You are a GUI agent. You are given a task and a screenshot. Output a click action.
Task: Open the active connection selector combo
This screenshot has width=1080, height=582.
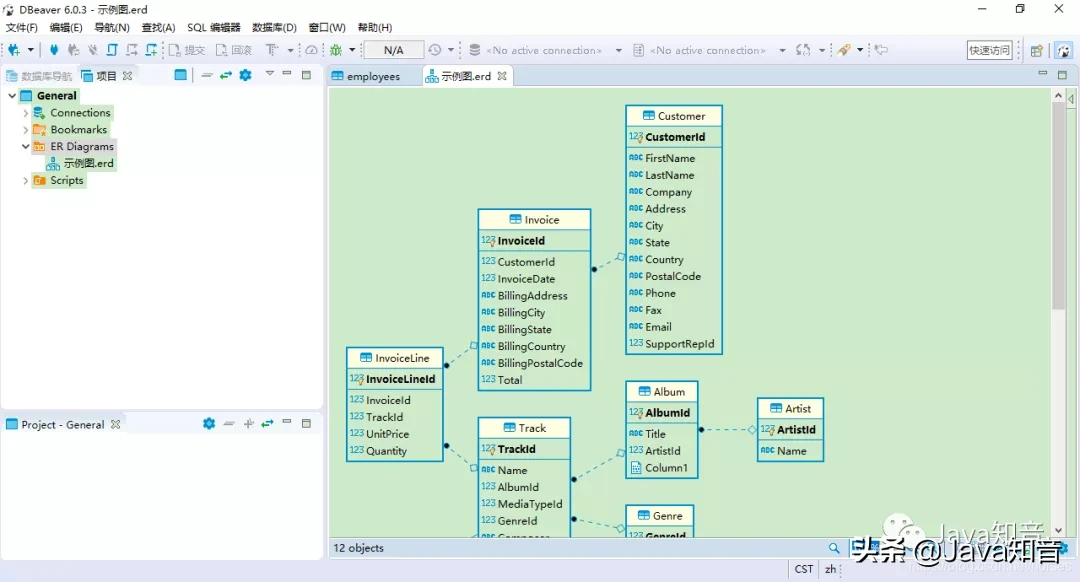546,50
